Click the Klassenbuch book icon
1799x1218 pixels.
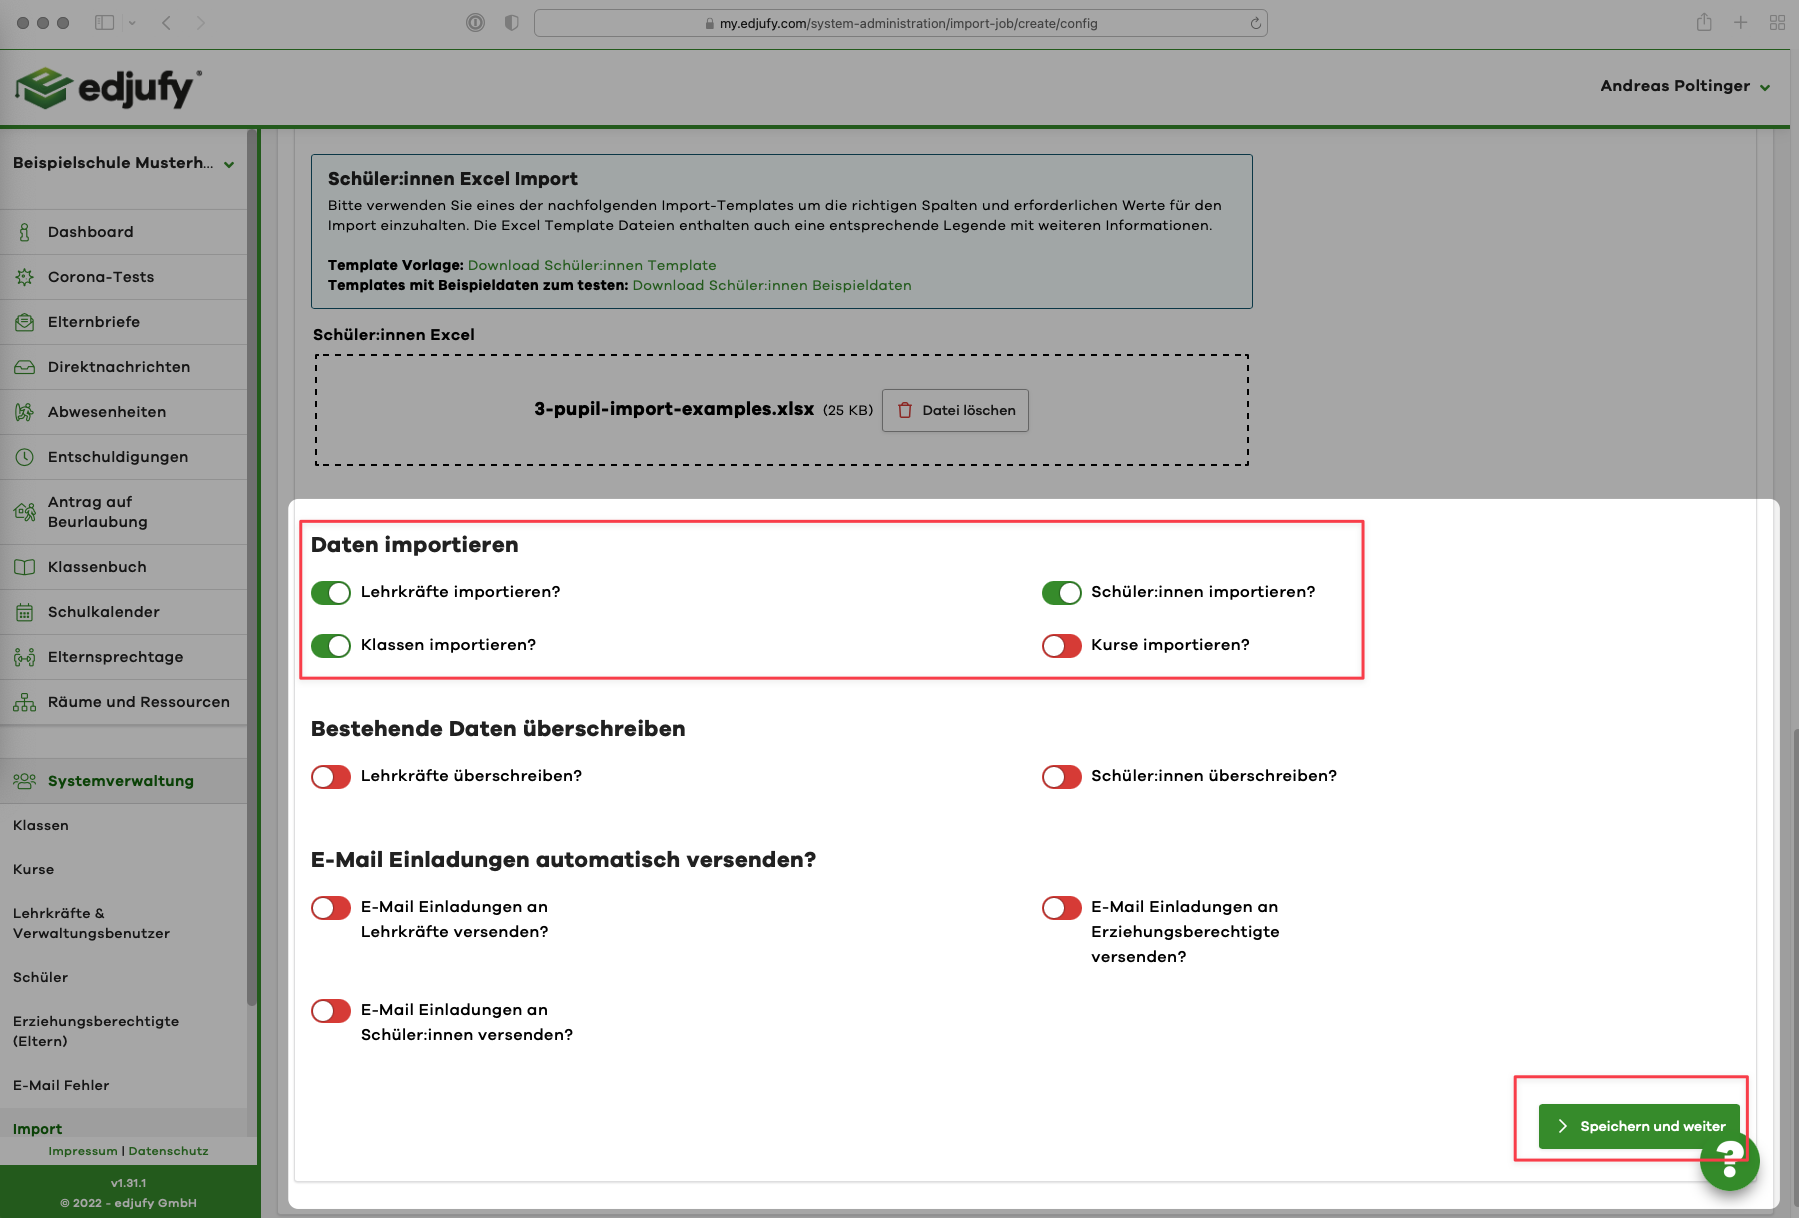click(x=24, y=567)
